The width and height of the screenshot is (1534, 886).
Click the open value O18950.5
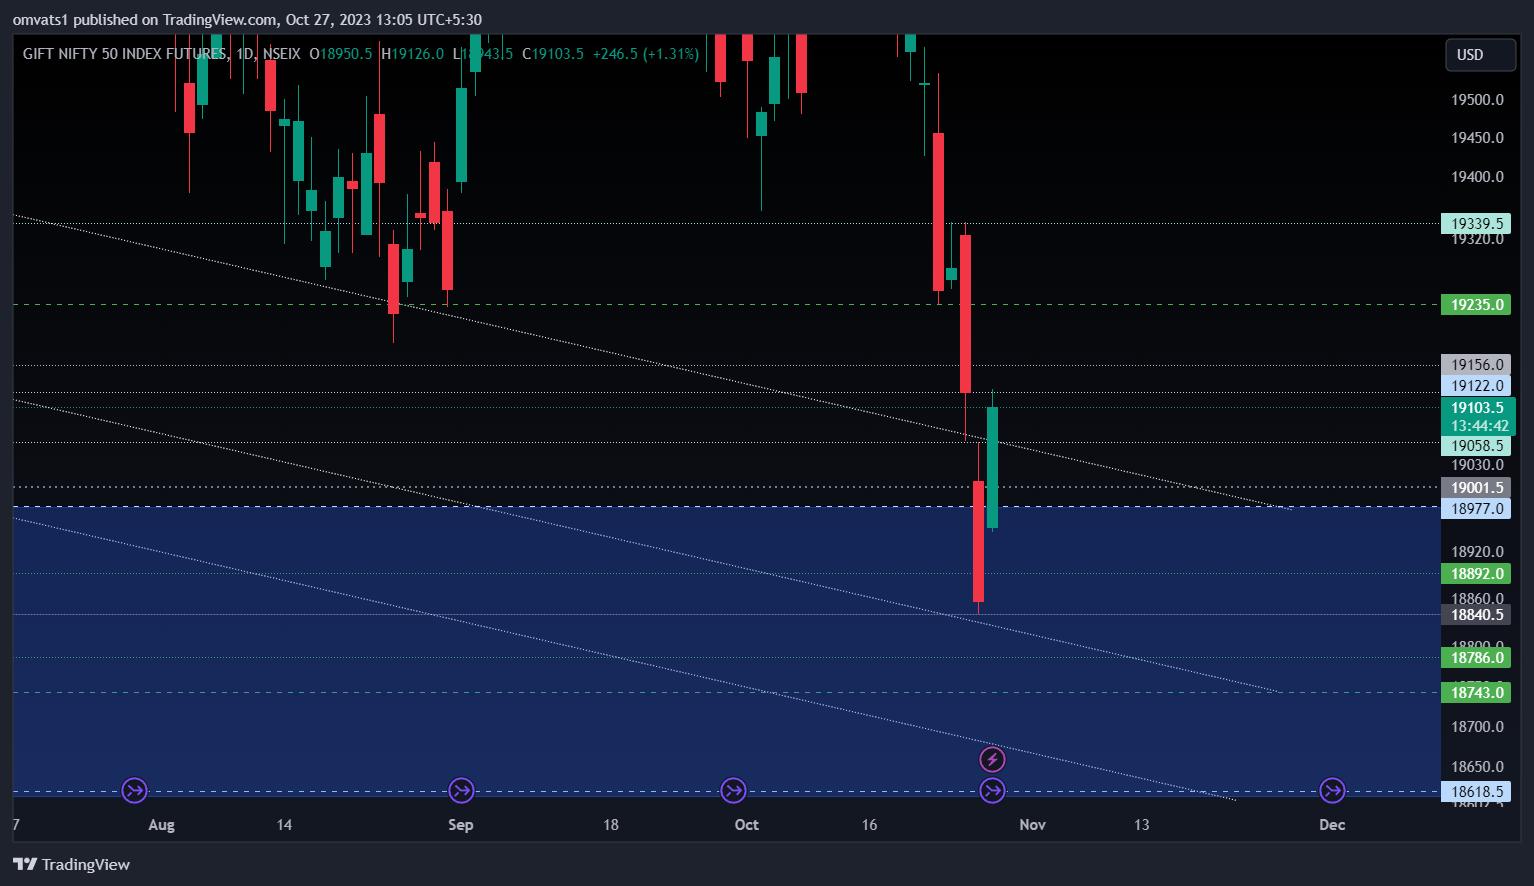341,54
